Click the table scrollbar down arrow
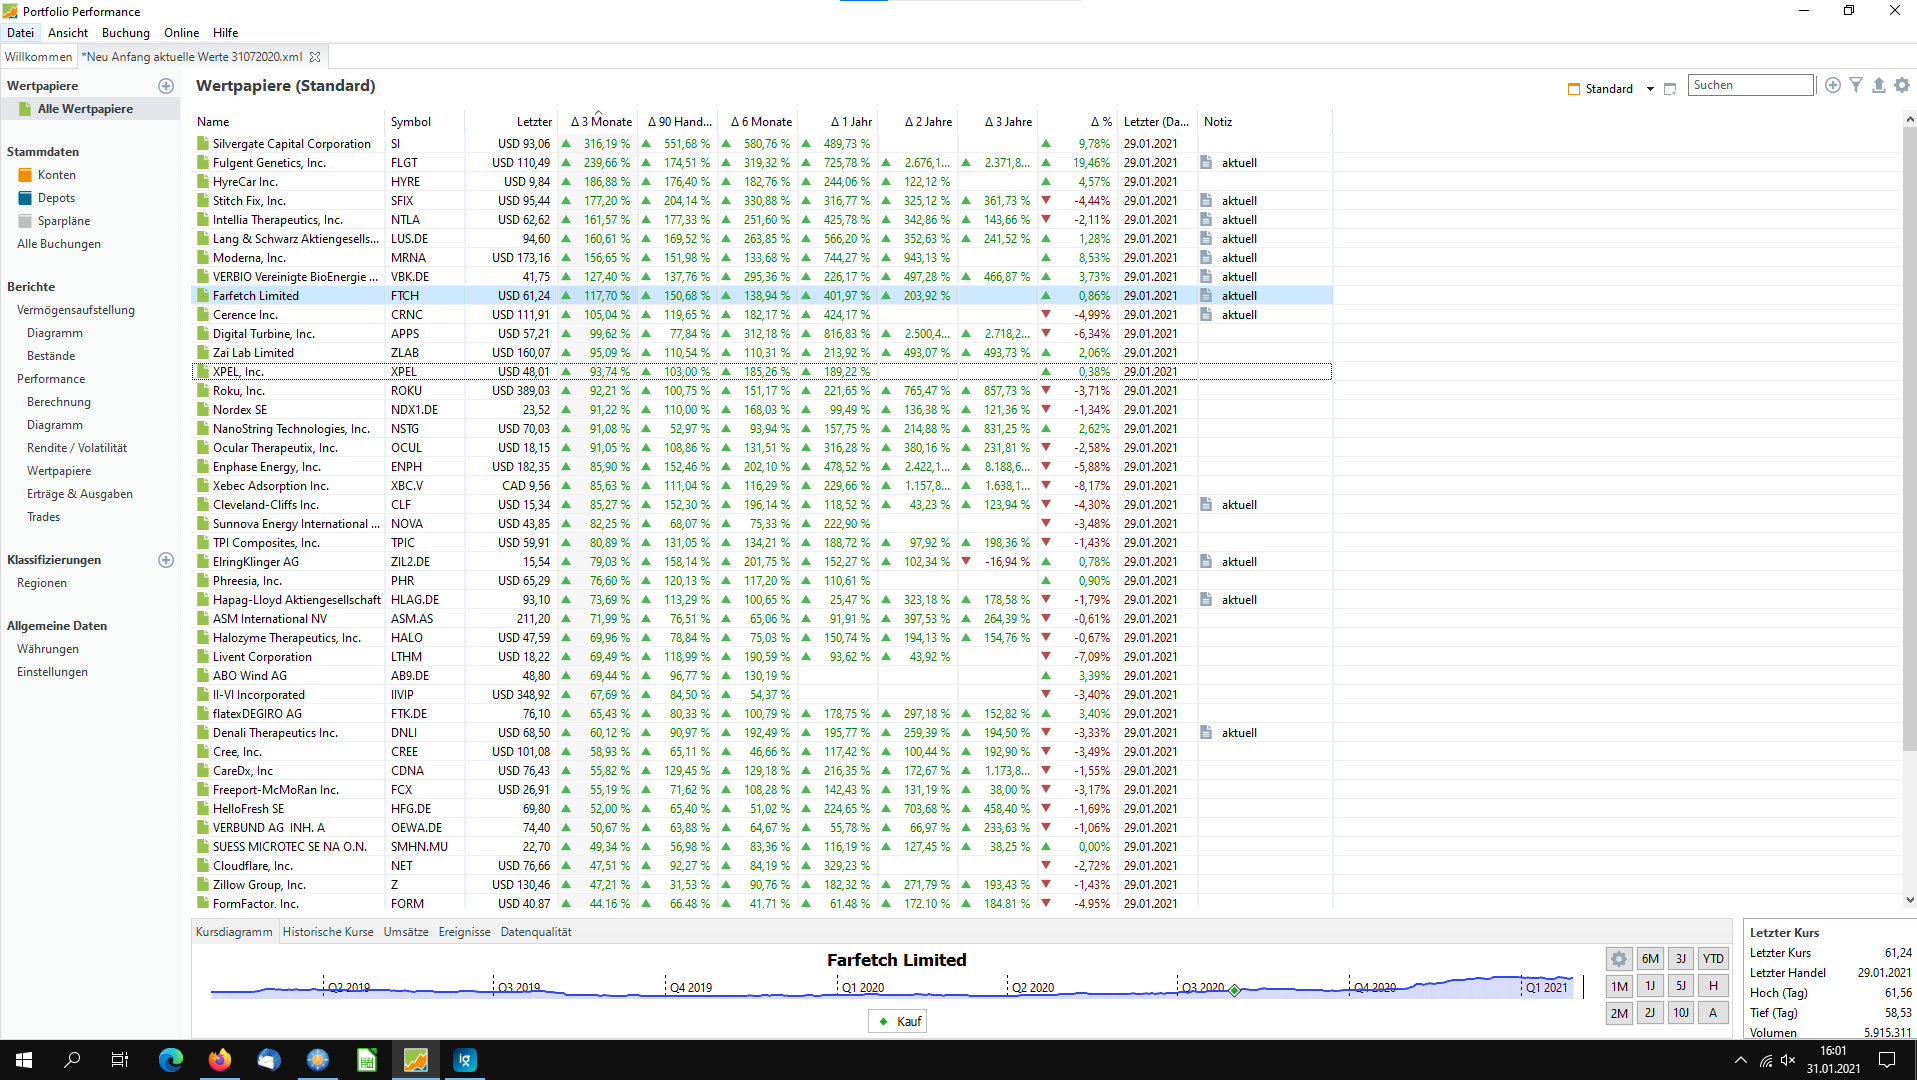The image size is (1917, 1080). (x=1909, y=900)
